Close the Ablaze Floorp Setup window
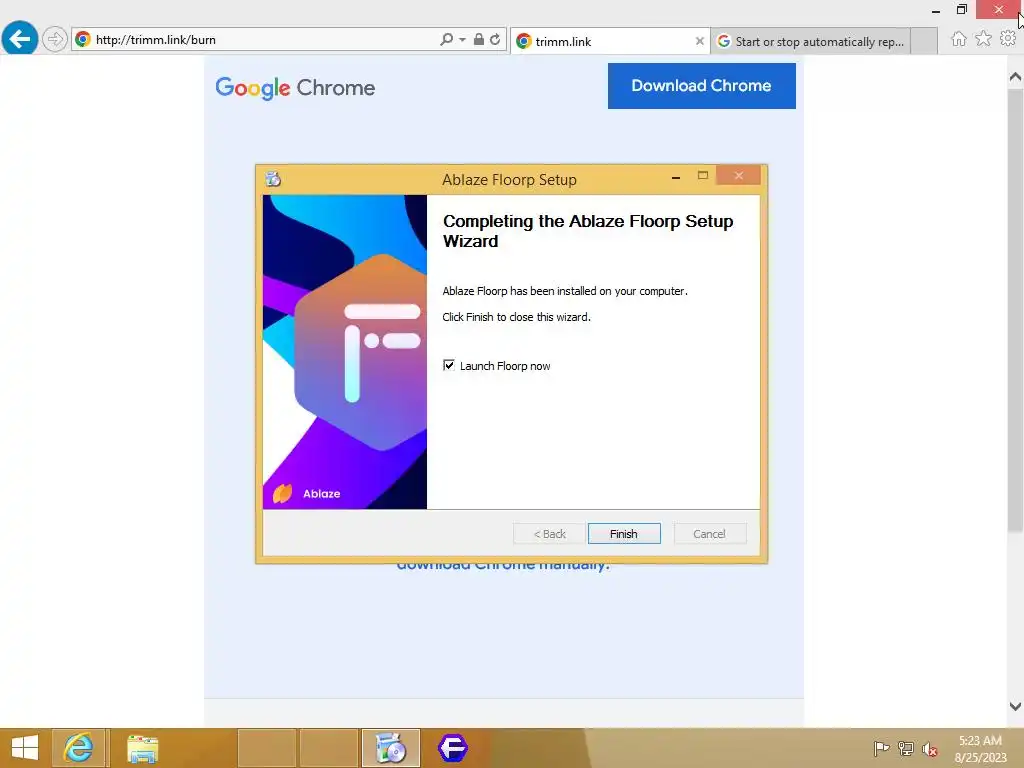Screen dimensions: 1024x768 click(739, 175)
